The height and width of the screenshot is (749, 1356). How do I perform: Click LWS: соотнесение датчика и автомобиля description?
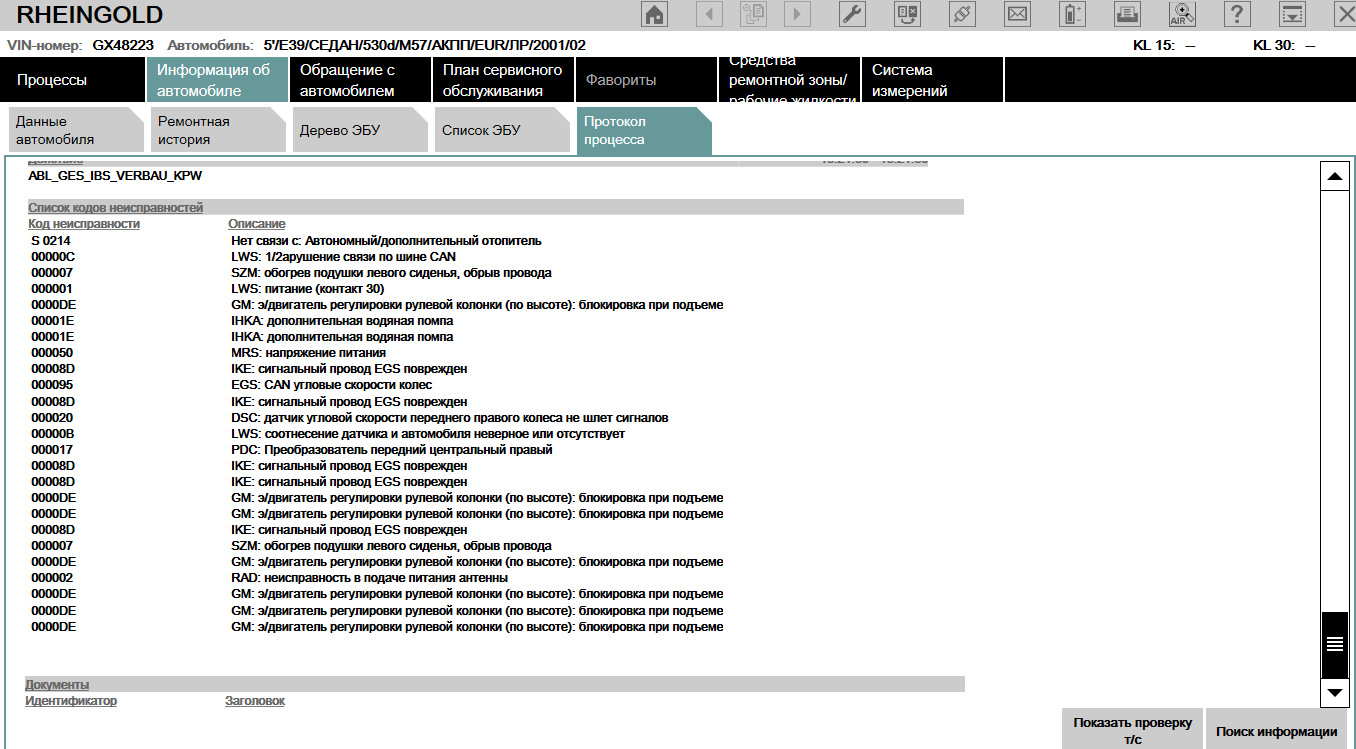pos(428,433)
